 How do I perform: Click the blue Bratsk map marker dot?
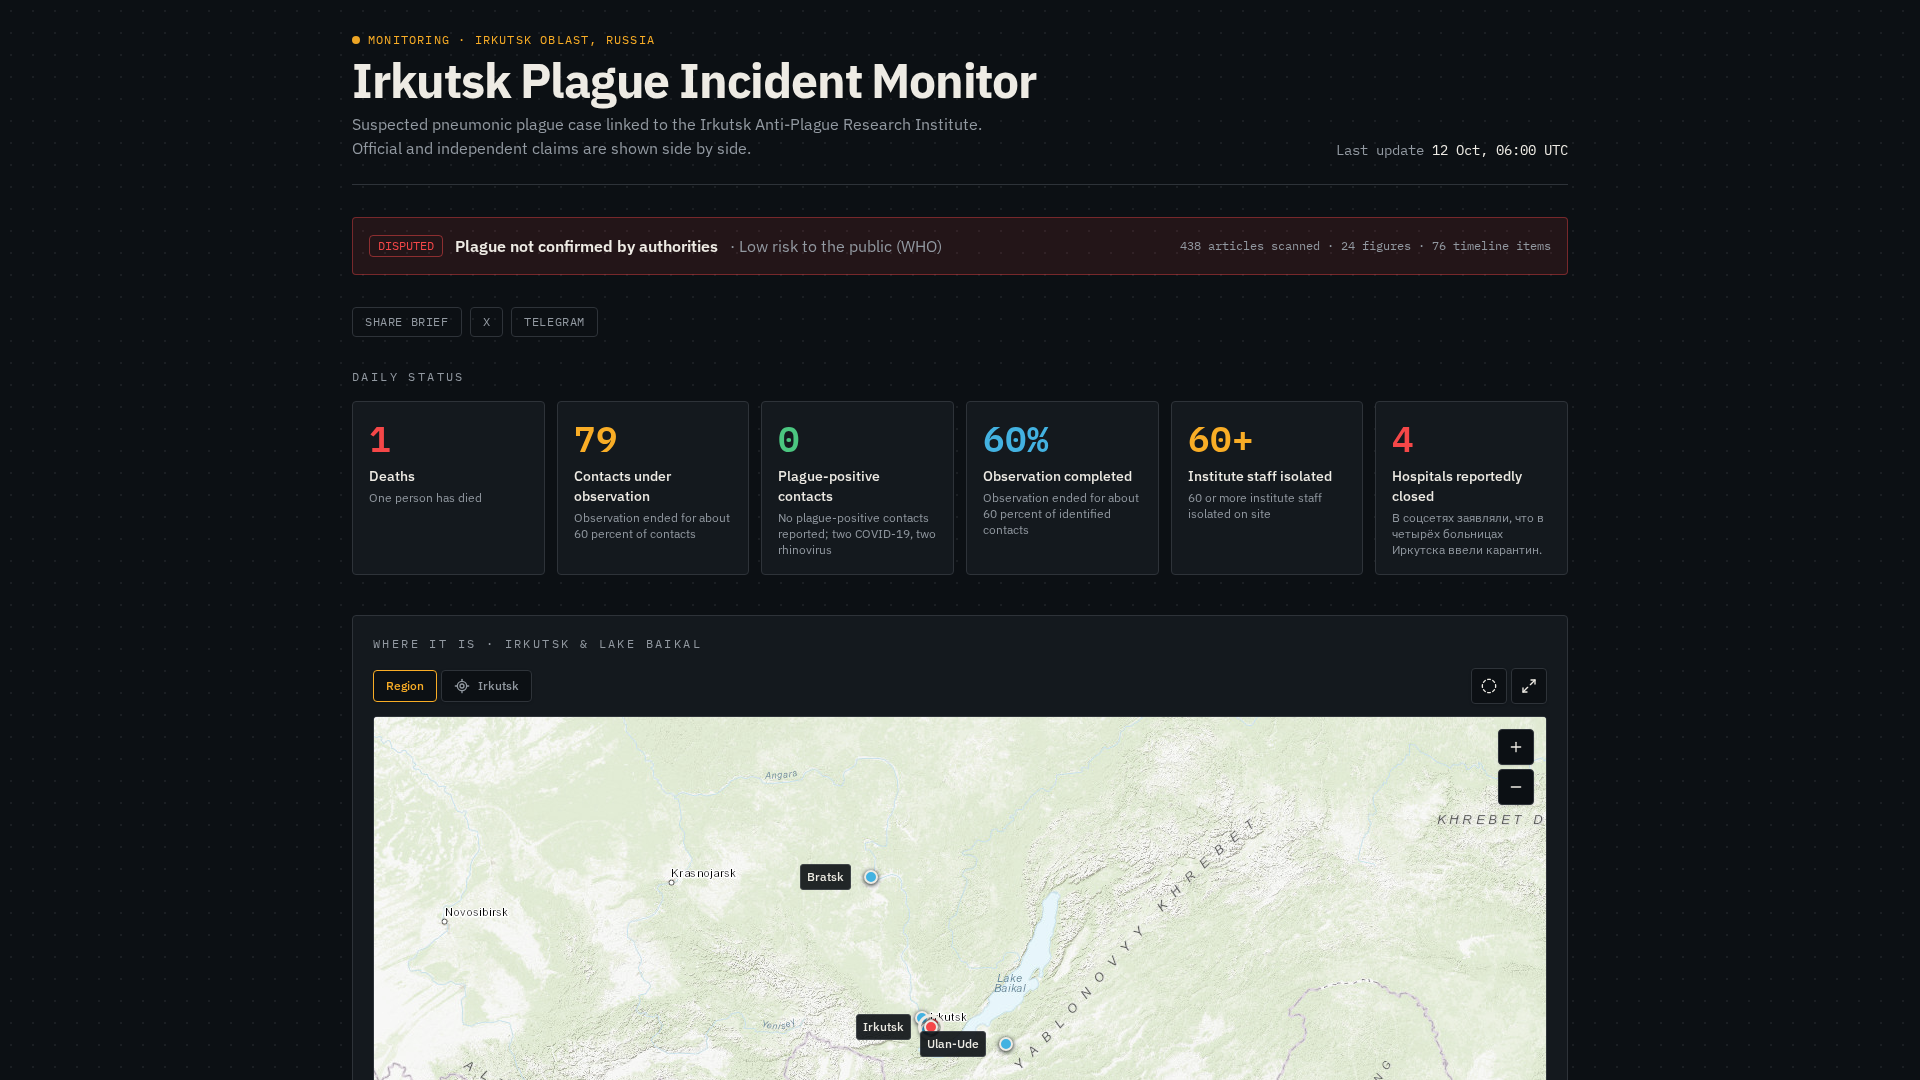pos(871,877)
